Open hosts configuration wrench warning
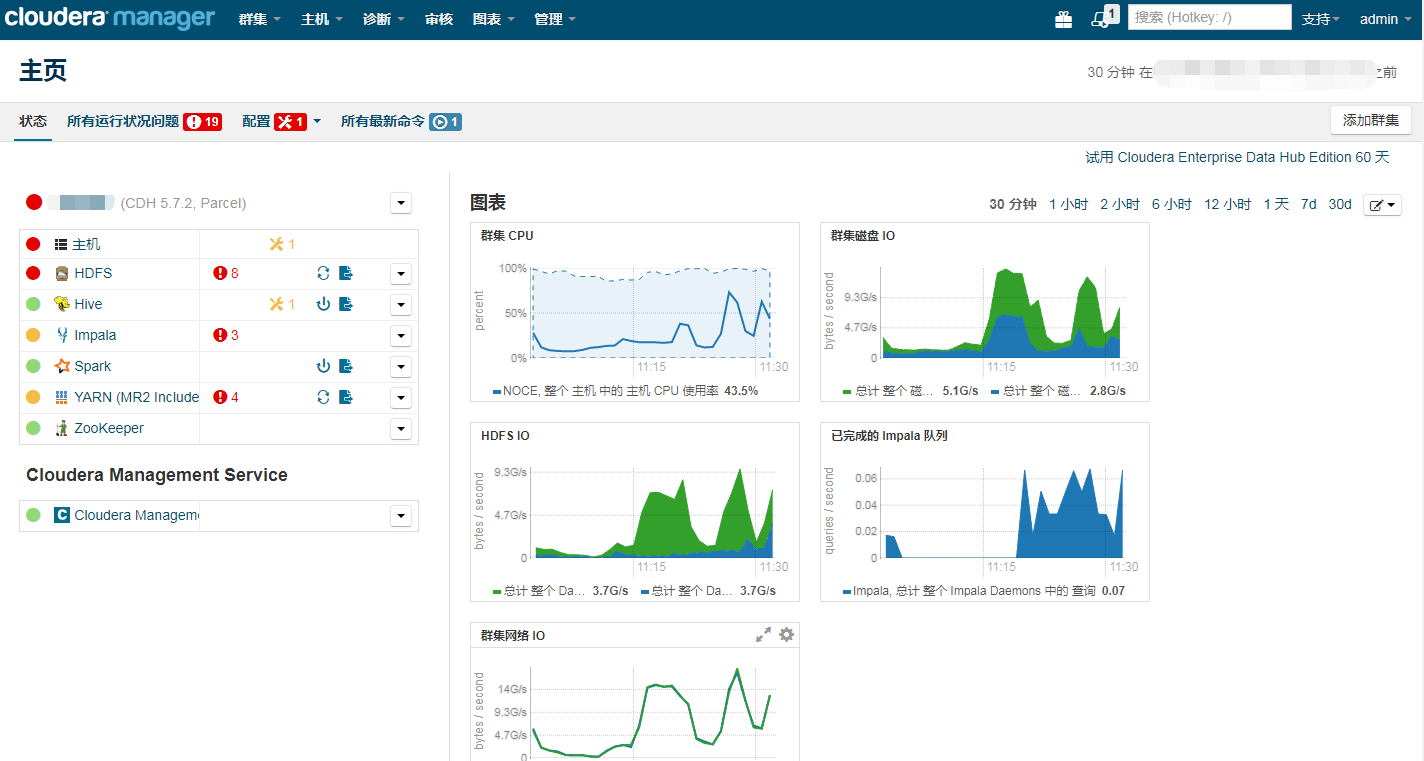 click(282, 244)
